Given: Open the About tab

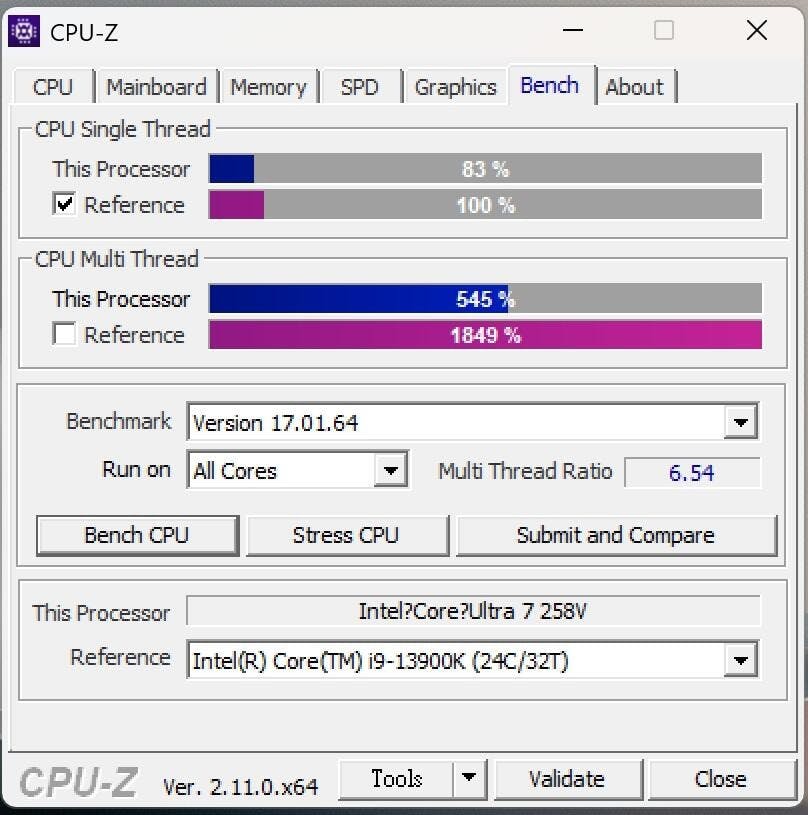Looking at the screenshot, I should [635, 87].
